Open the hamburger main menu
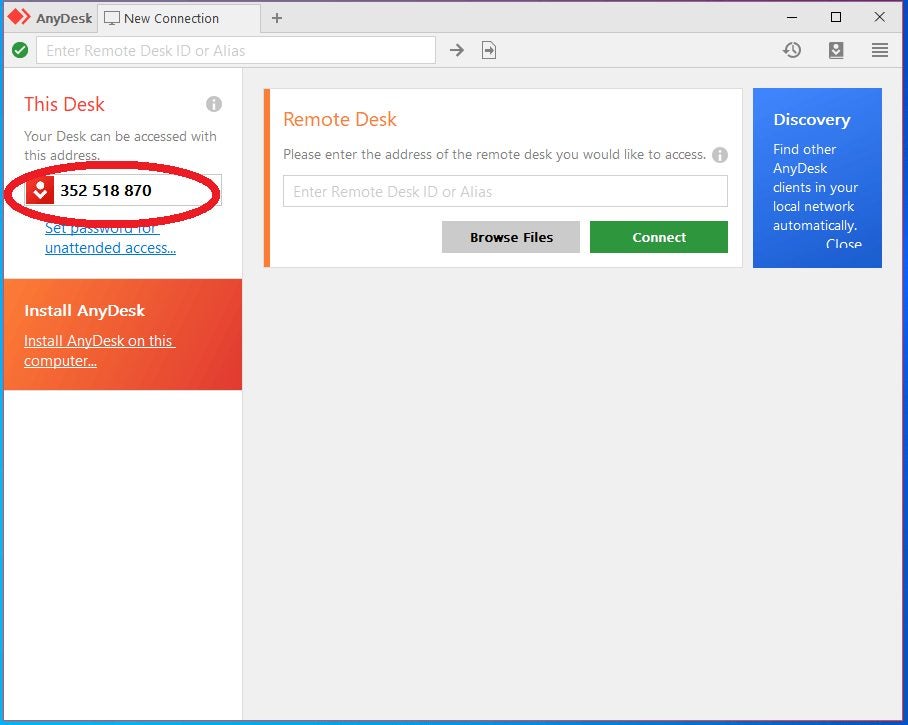This screenshot has width=908, height=725. [880, 50]
